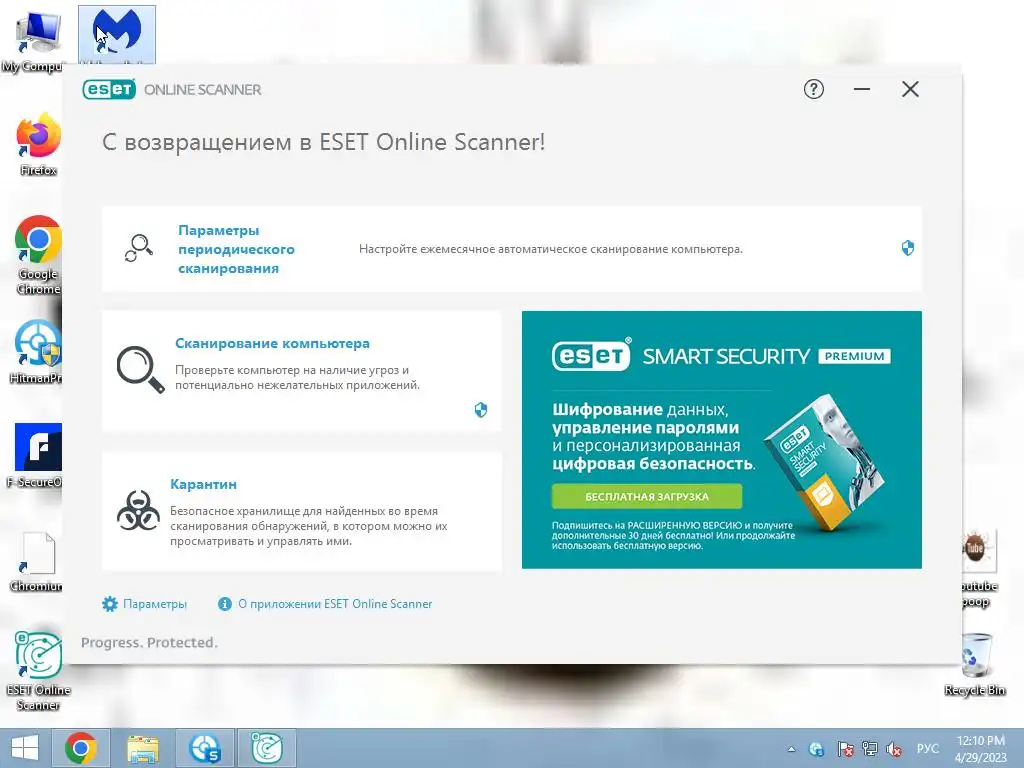This screenshot has width=1024, height=768.
Task: Show hidden tray icons arrow
Action: 791,749
